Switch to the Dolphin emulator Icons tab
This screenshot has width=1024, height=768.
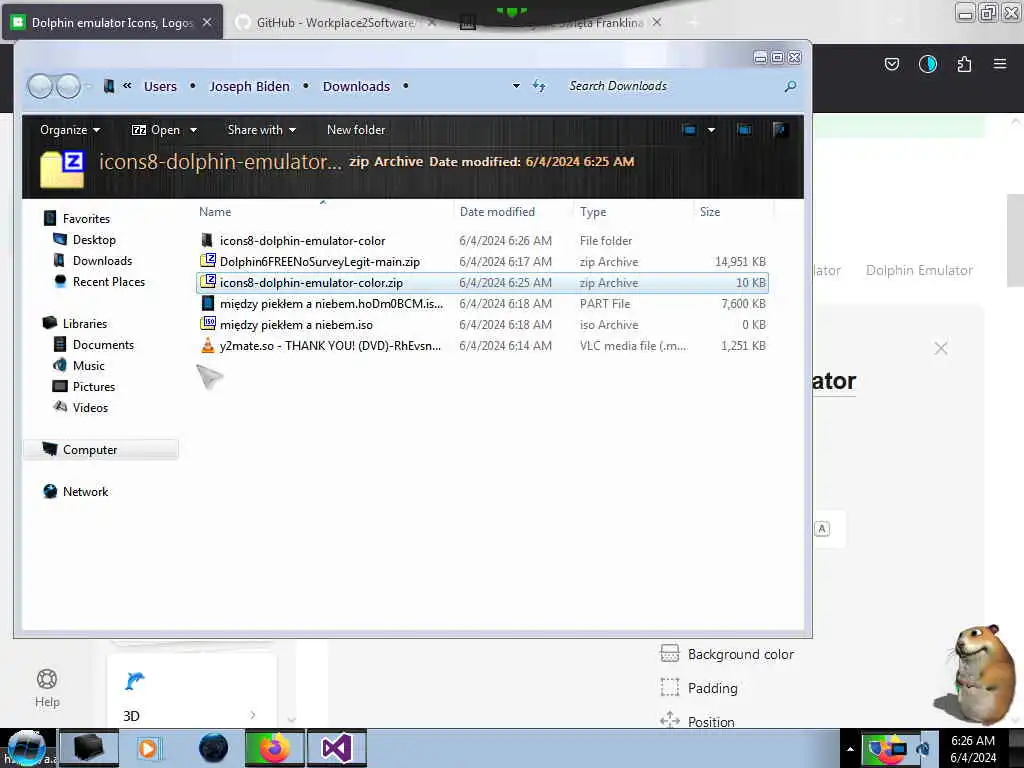[112, 22]
